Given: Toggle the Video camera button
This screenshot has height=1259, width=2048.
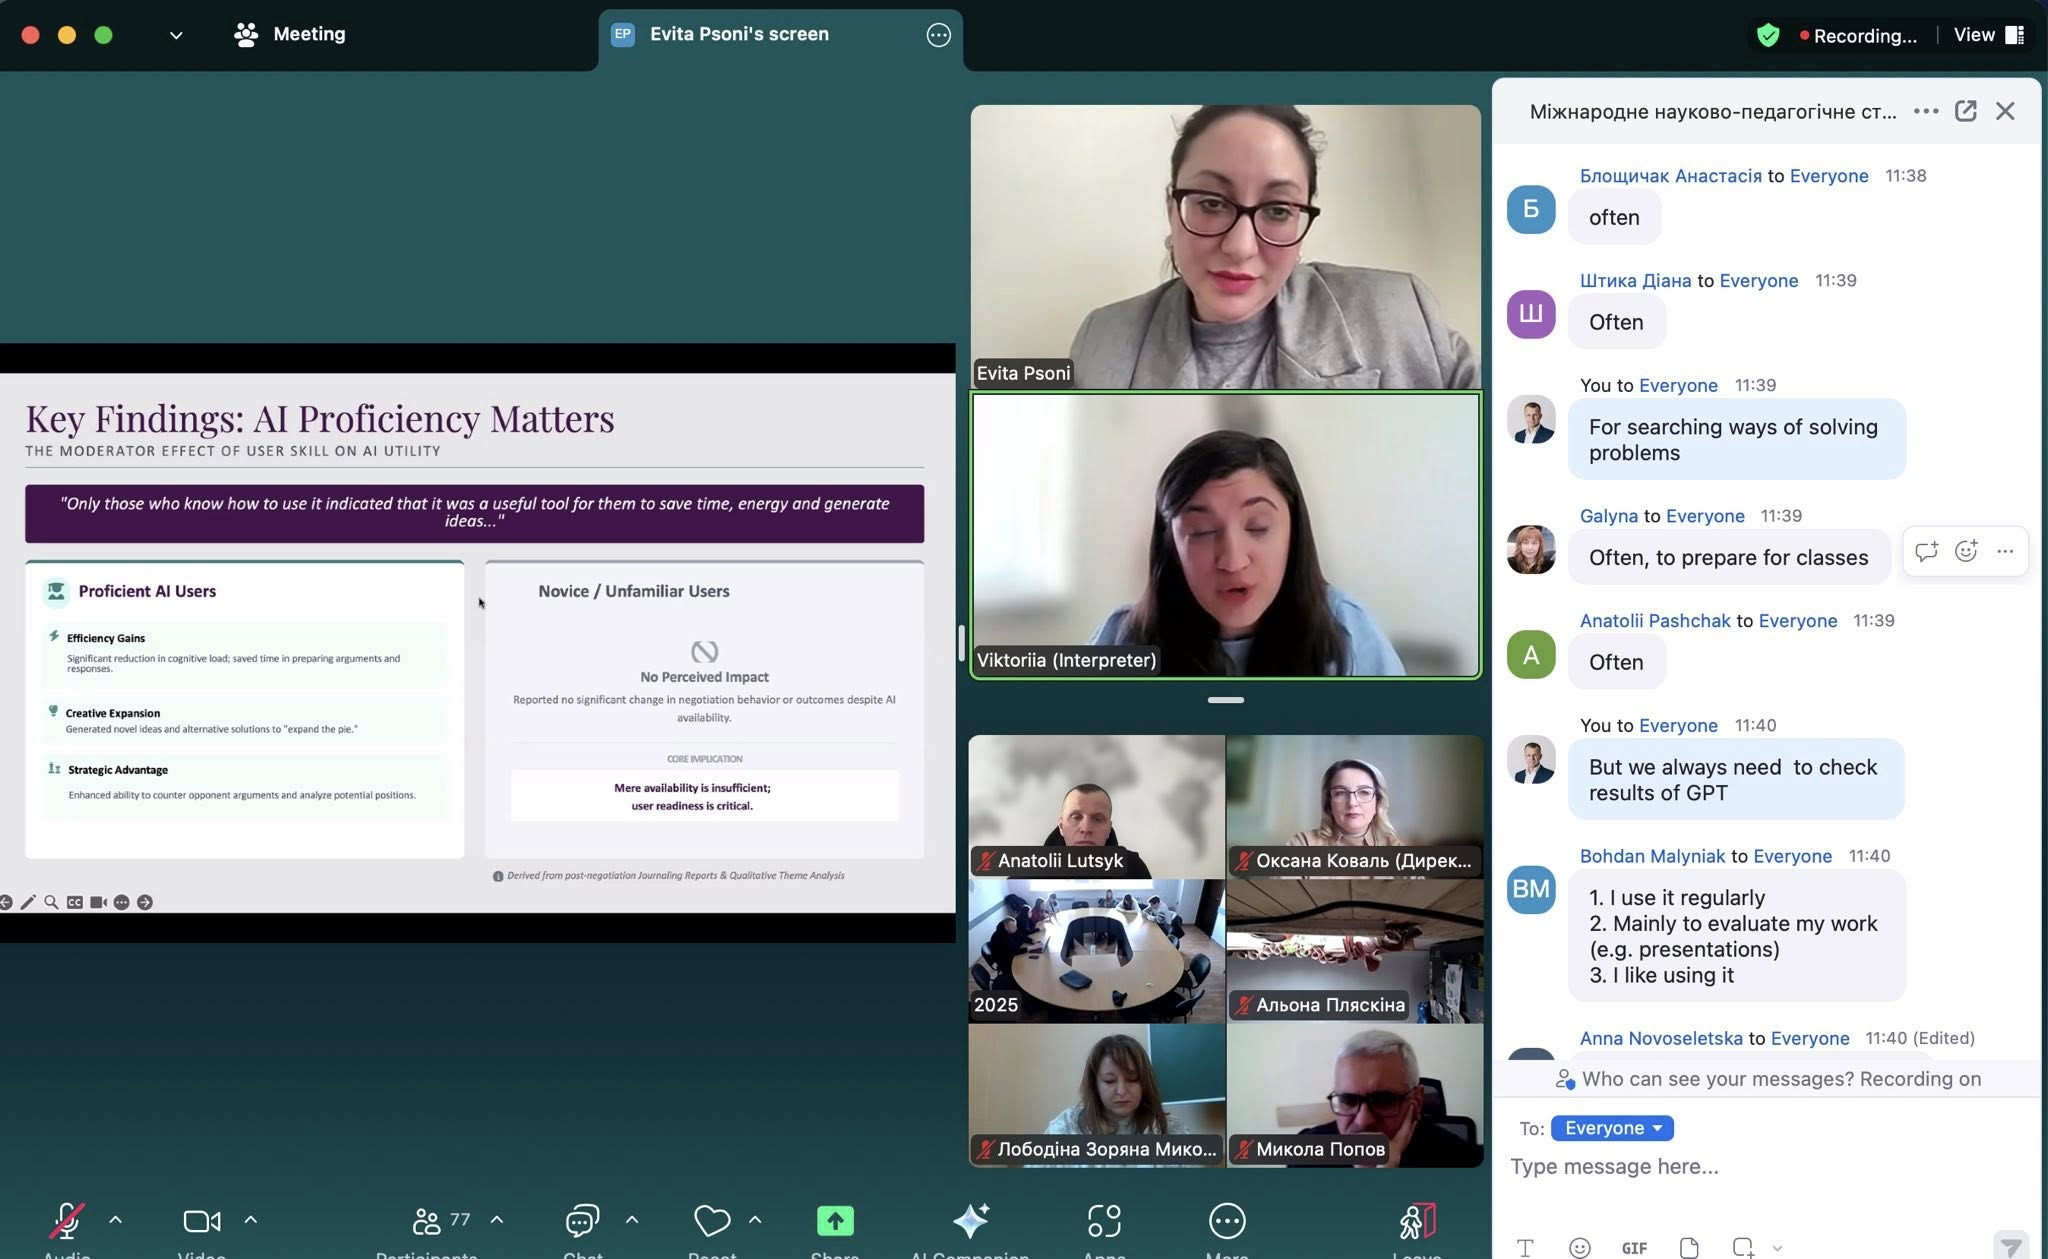Looking at the screenshot, I should point(201,1221).
